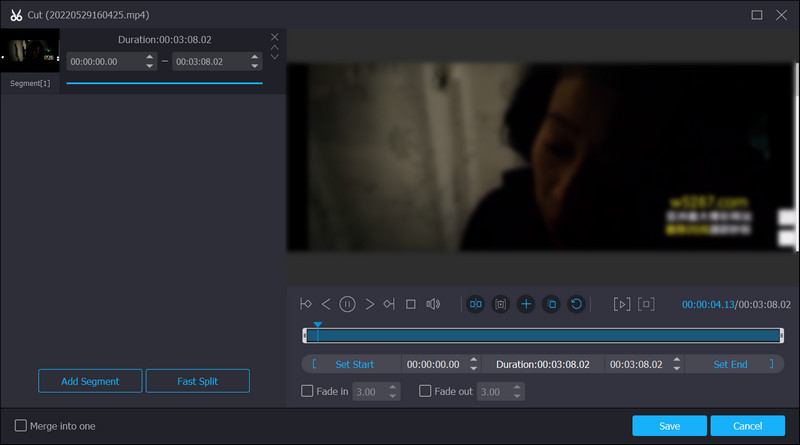The image size is (800, 445).
Task: Check the Merge into one option
Action: click(21, 426)
